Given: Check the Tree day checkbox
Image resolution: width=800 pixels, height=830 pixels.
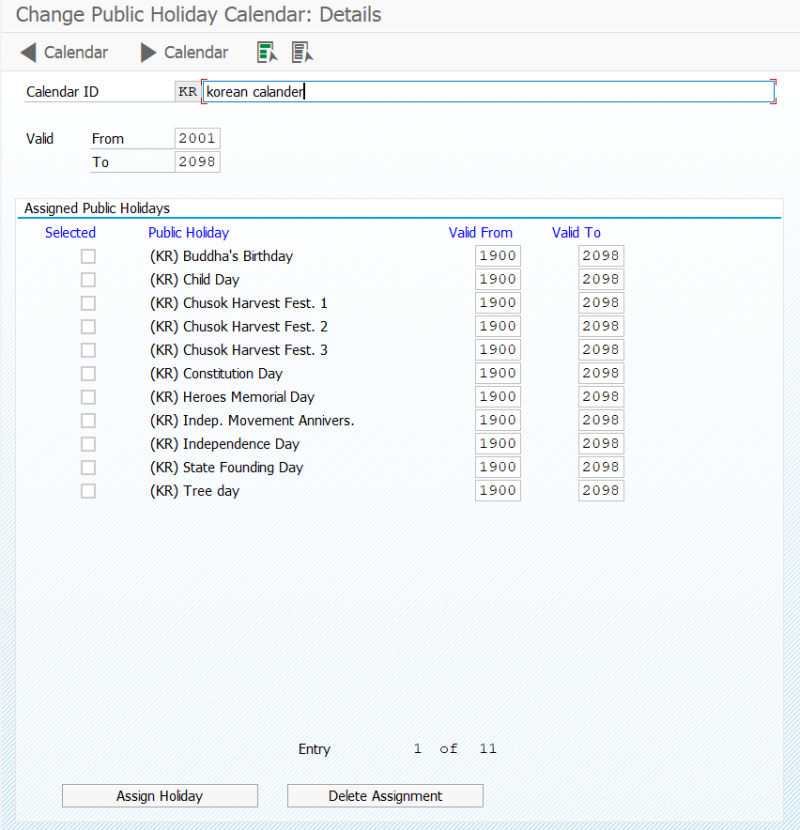Looking at the screenshot, I should tap(88, 490).
